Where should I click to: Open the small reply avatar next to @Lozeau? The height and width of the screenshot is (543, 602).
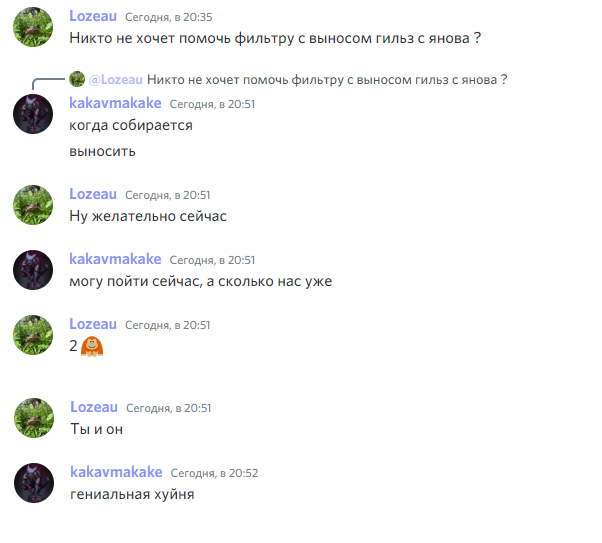point(77,79)
